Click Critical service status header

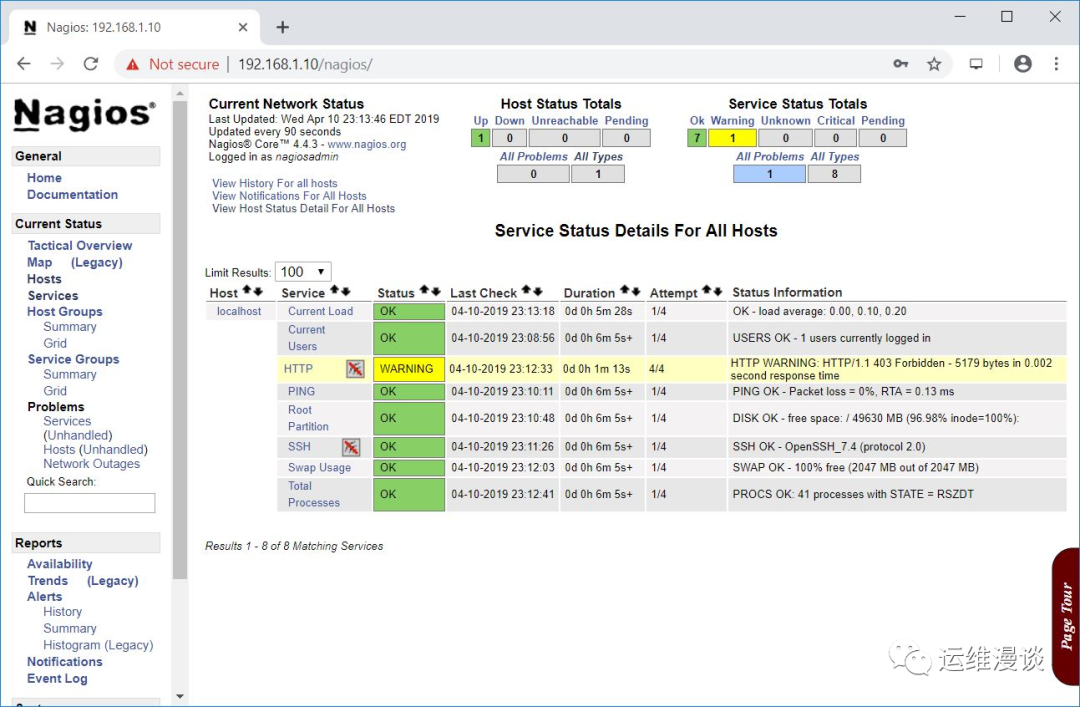tap(835, 121)
